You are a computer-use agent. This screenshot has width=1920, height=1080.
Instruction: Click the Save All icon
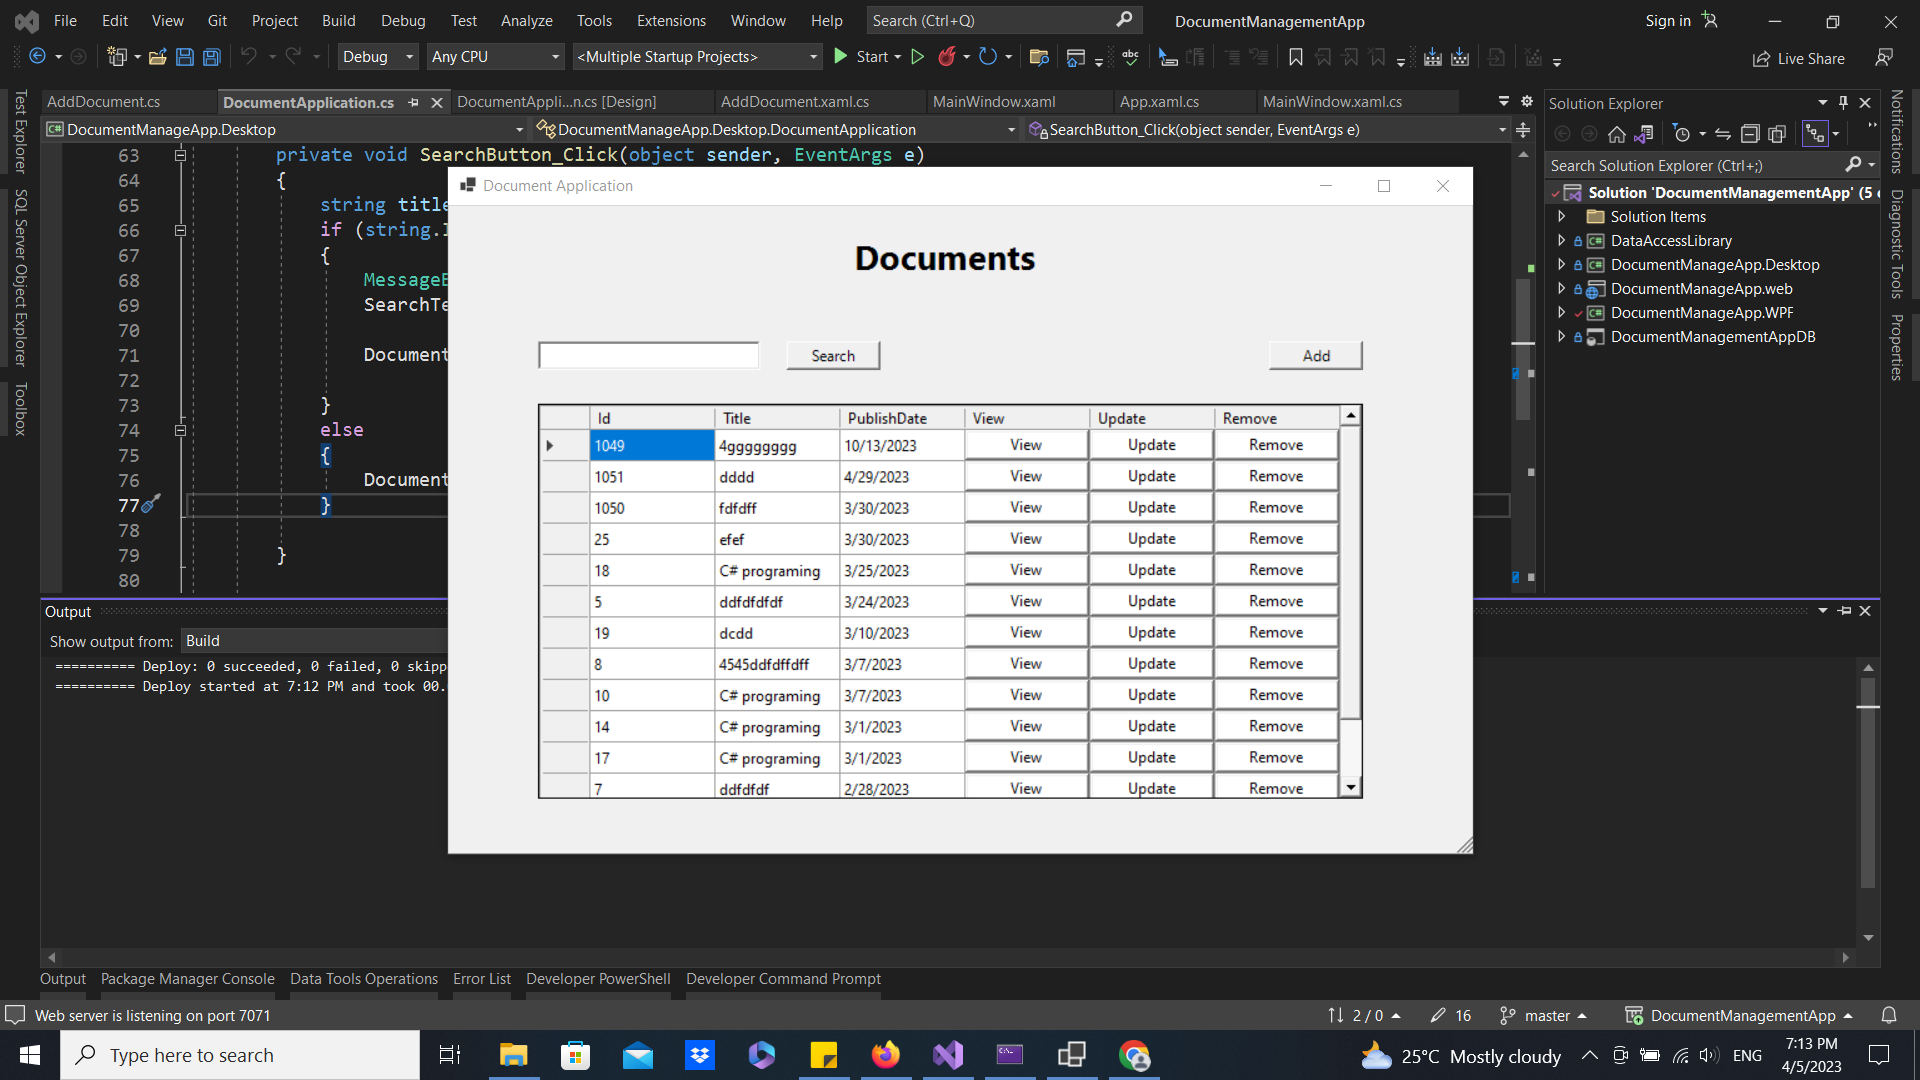pyautogui.click(x=211, y=57)
